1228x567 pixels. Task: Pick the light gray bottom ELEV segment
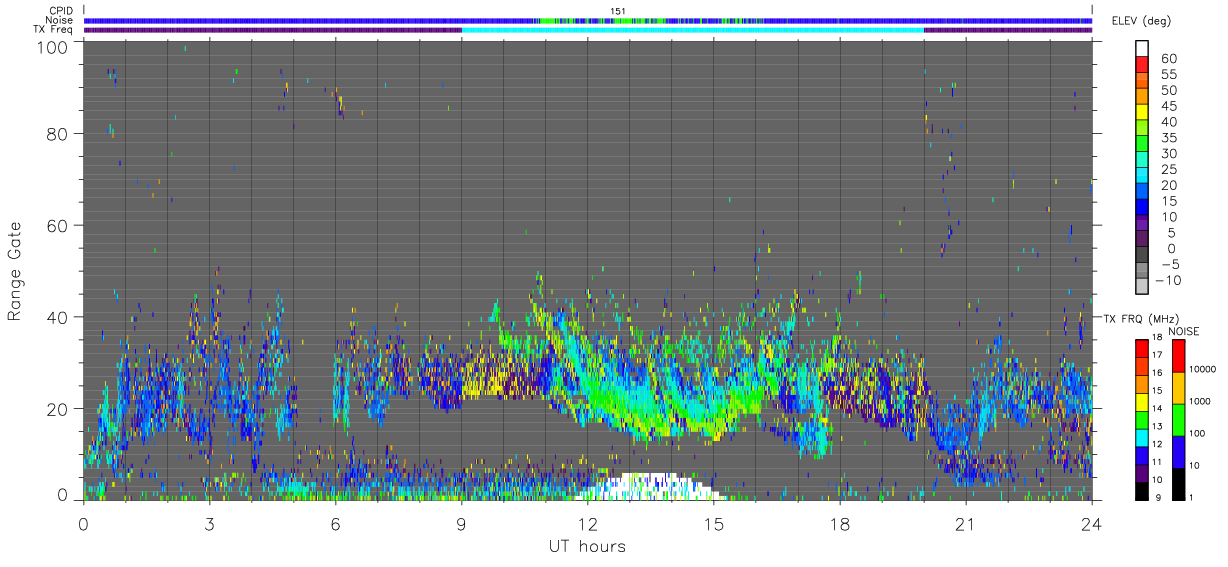[1142, 286]
